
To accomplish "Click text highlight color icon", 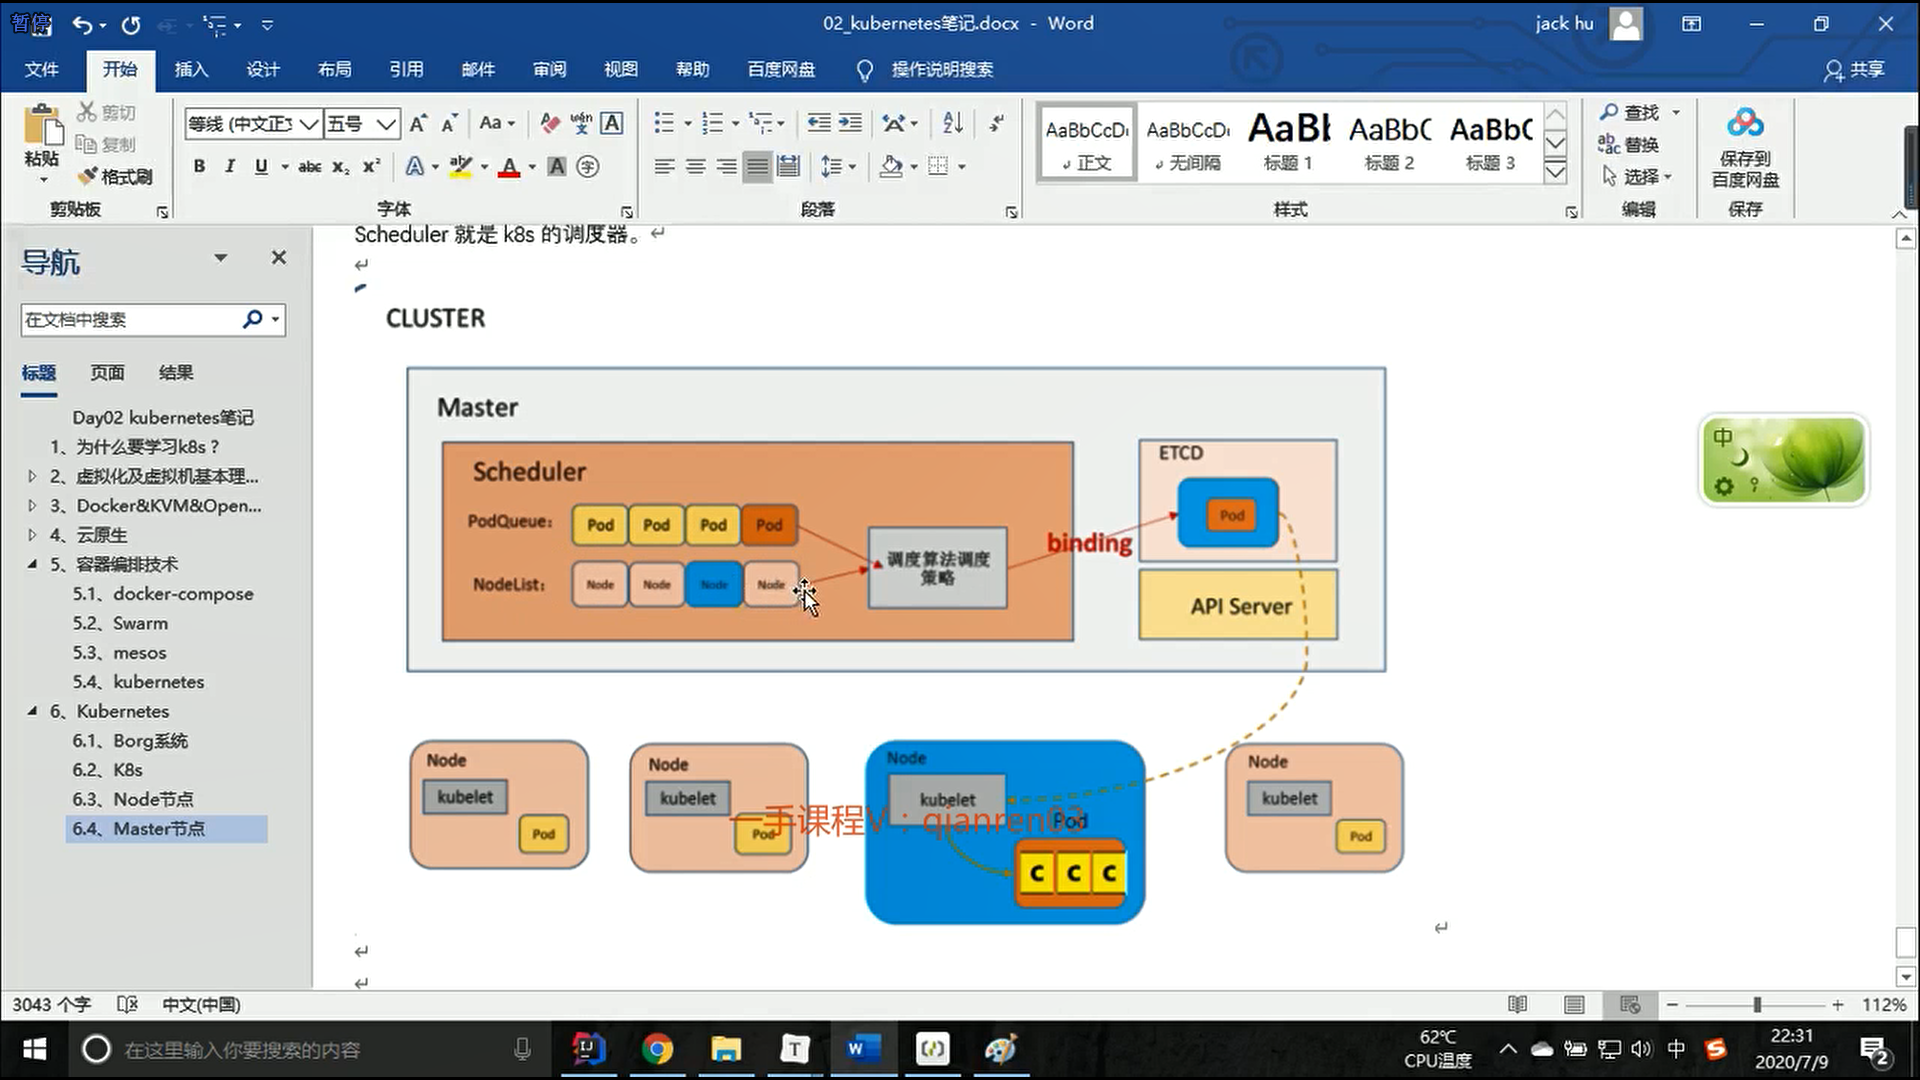I will point(460,167).
